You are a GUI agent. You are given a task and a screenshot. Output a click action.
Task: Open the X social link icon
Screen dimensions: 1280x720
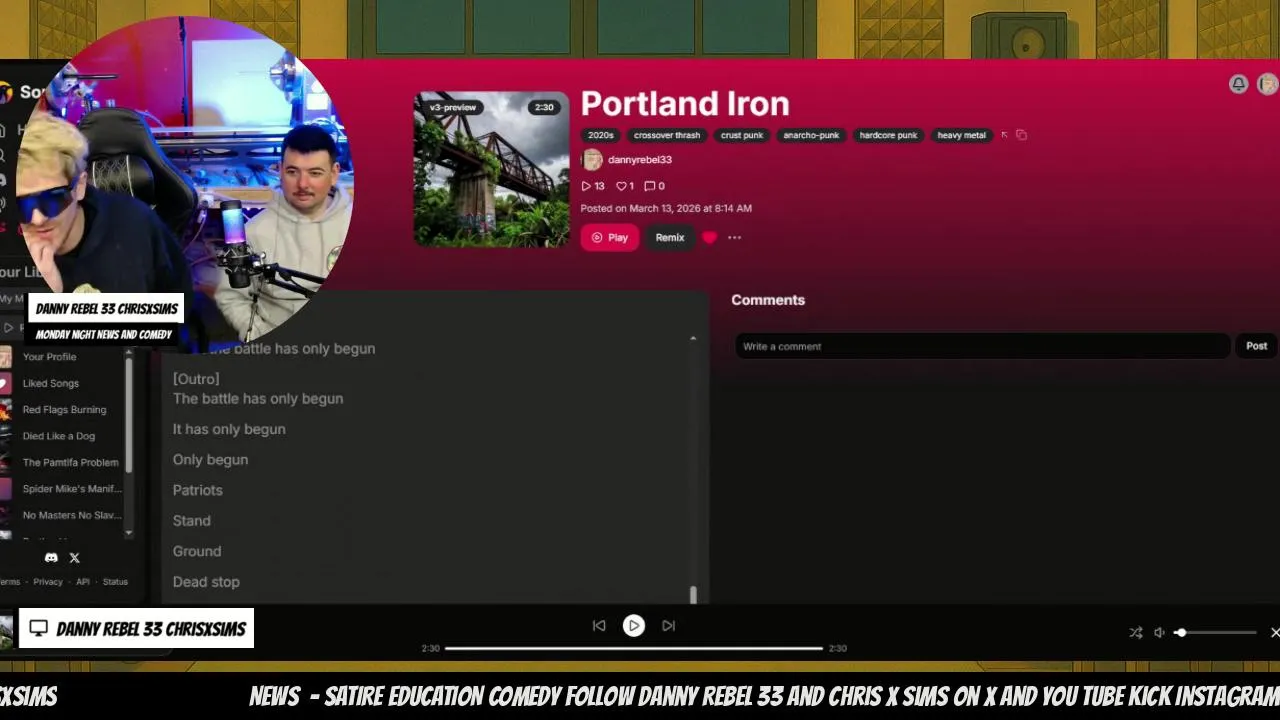[x=74, y=558]
